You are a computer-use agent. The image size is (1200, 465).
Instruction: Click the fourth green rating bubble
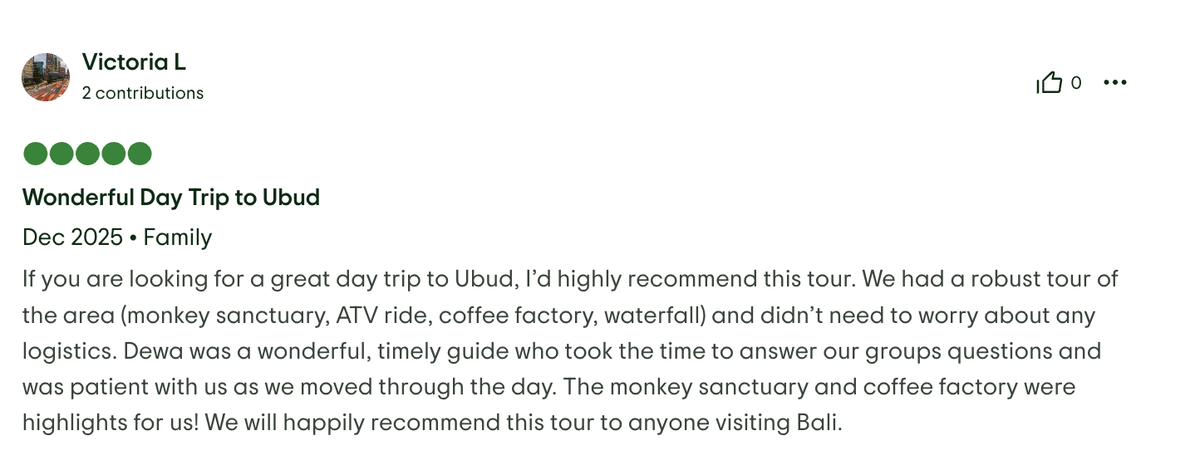pyautogui.click(x=113, y=154)
